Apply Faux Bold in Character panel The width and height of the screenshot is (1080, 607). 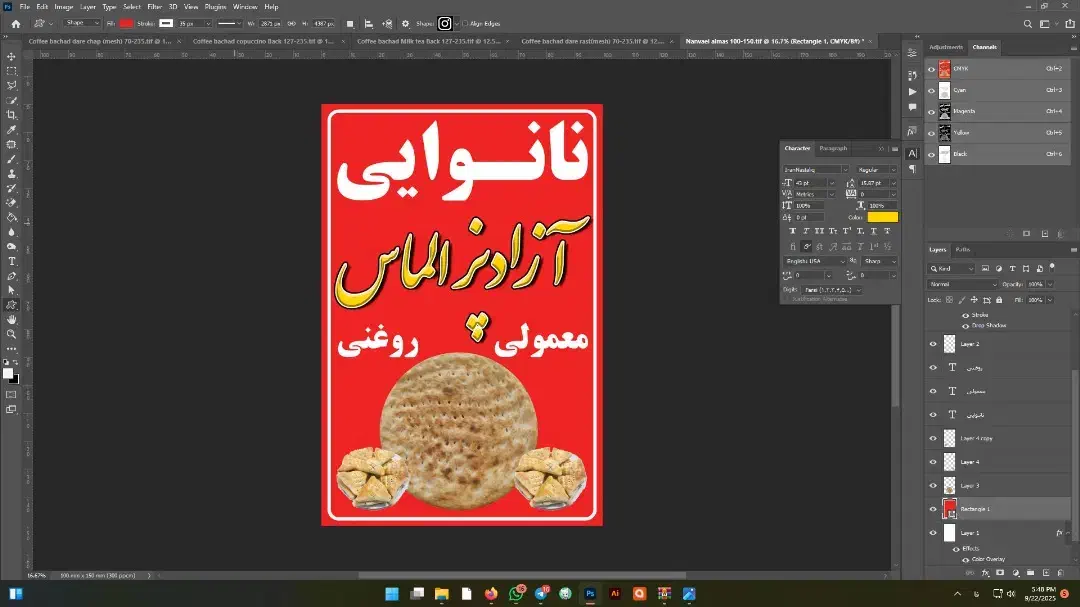click(792, 231)
